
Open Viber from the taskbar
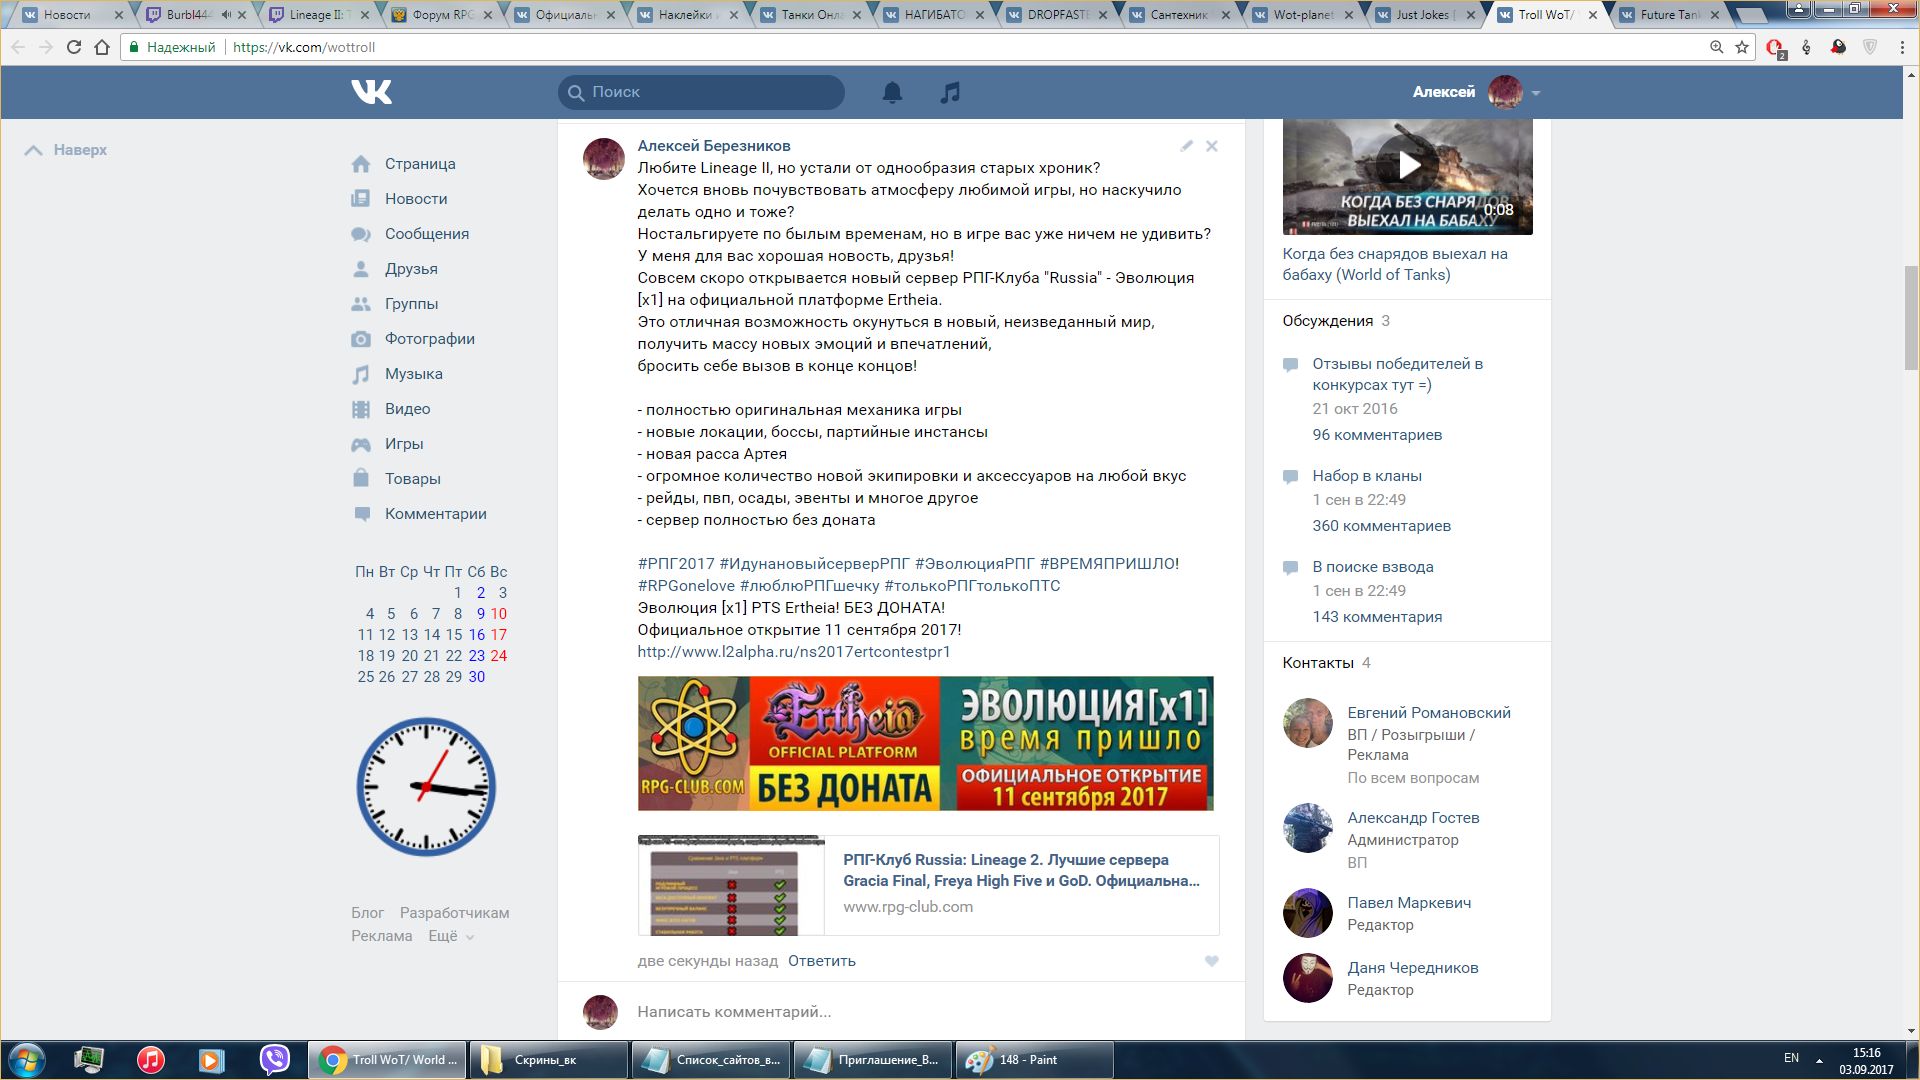(274, 1060)
